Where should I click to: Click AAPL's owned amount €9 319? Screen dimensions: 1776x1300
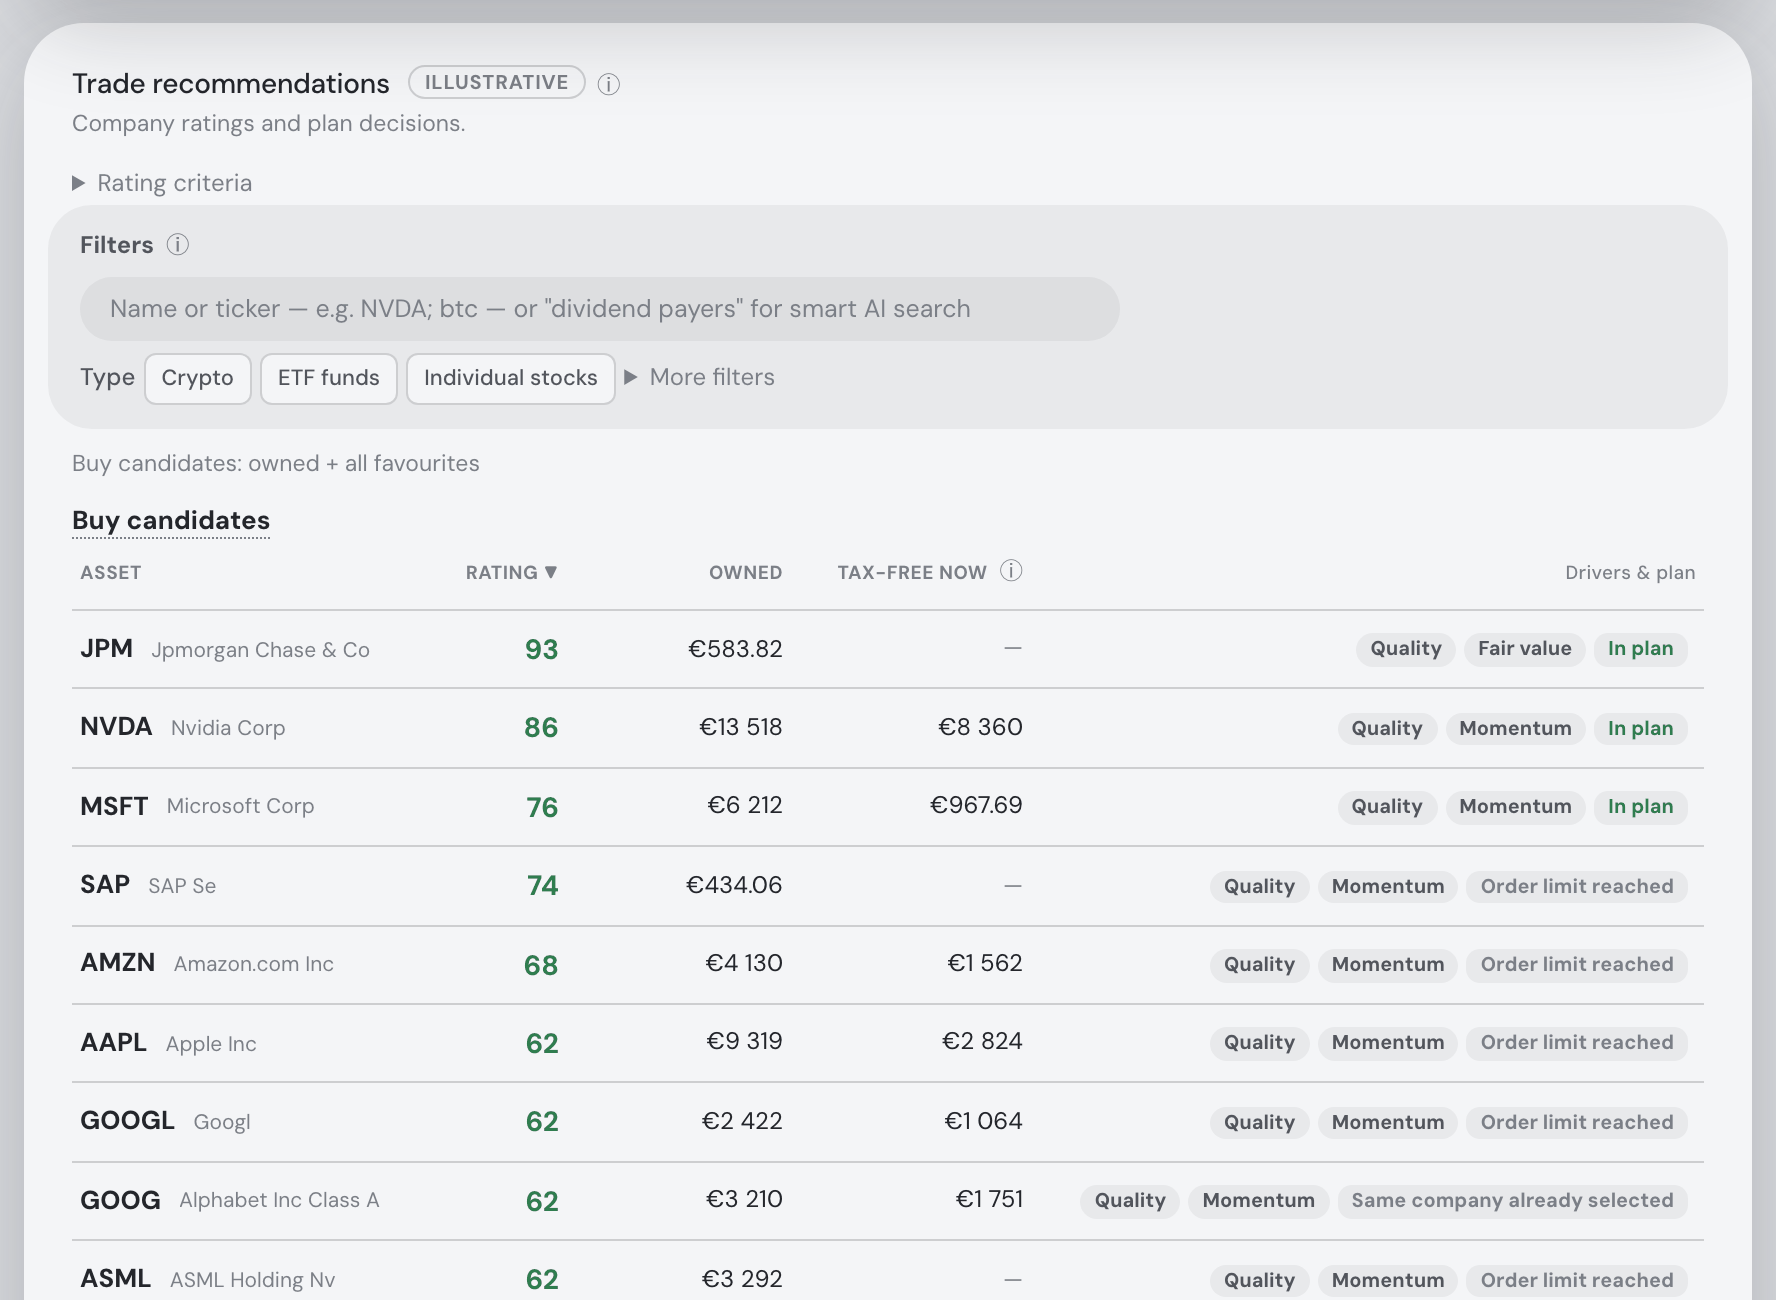click(745, 1041)
